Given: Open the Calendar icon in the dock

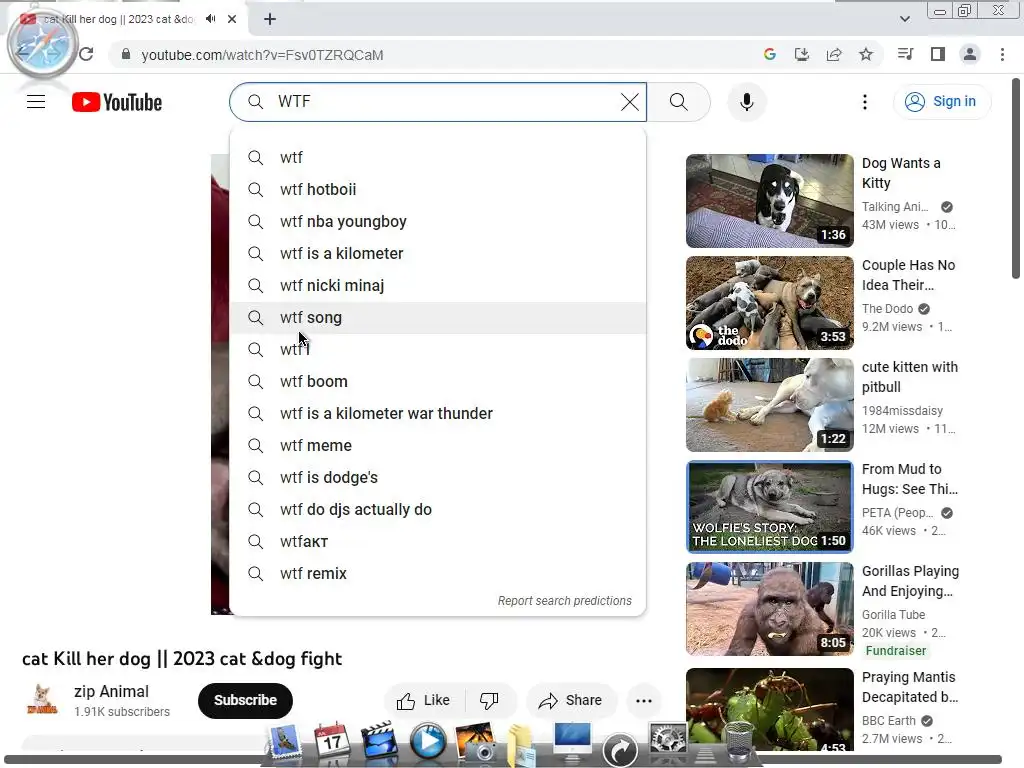Looking at the screenshot, I should point(332,742).
